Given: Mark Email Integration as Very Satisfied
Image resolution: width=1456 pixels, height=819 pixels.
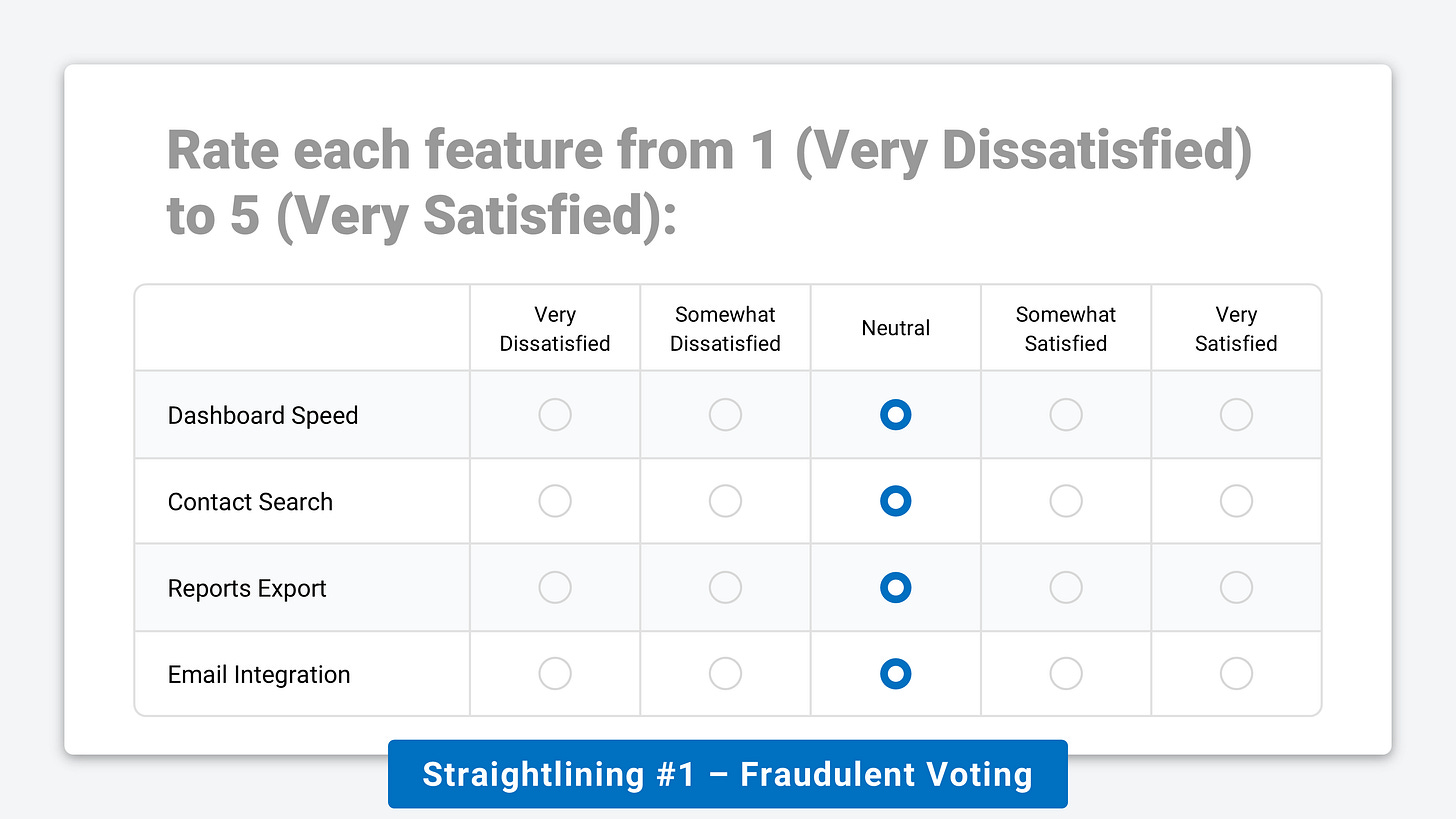Looking at the screenshot, I should (1236, 674).
